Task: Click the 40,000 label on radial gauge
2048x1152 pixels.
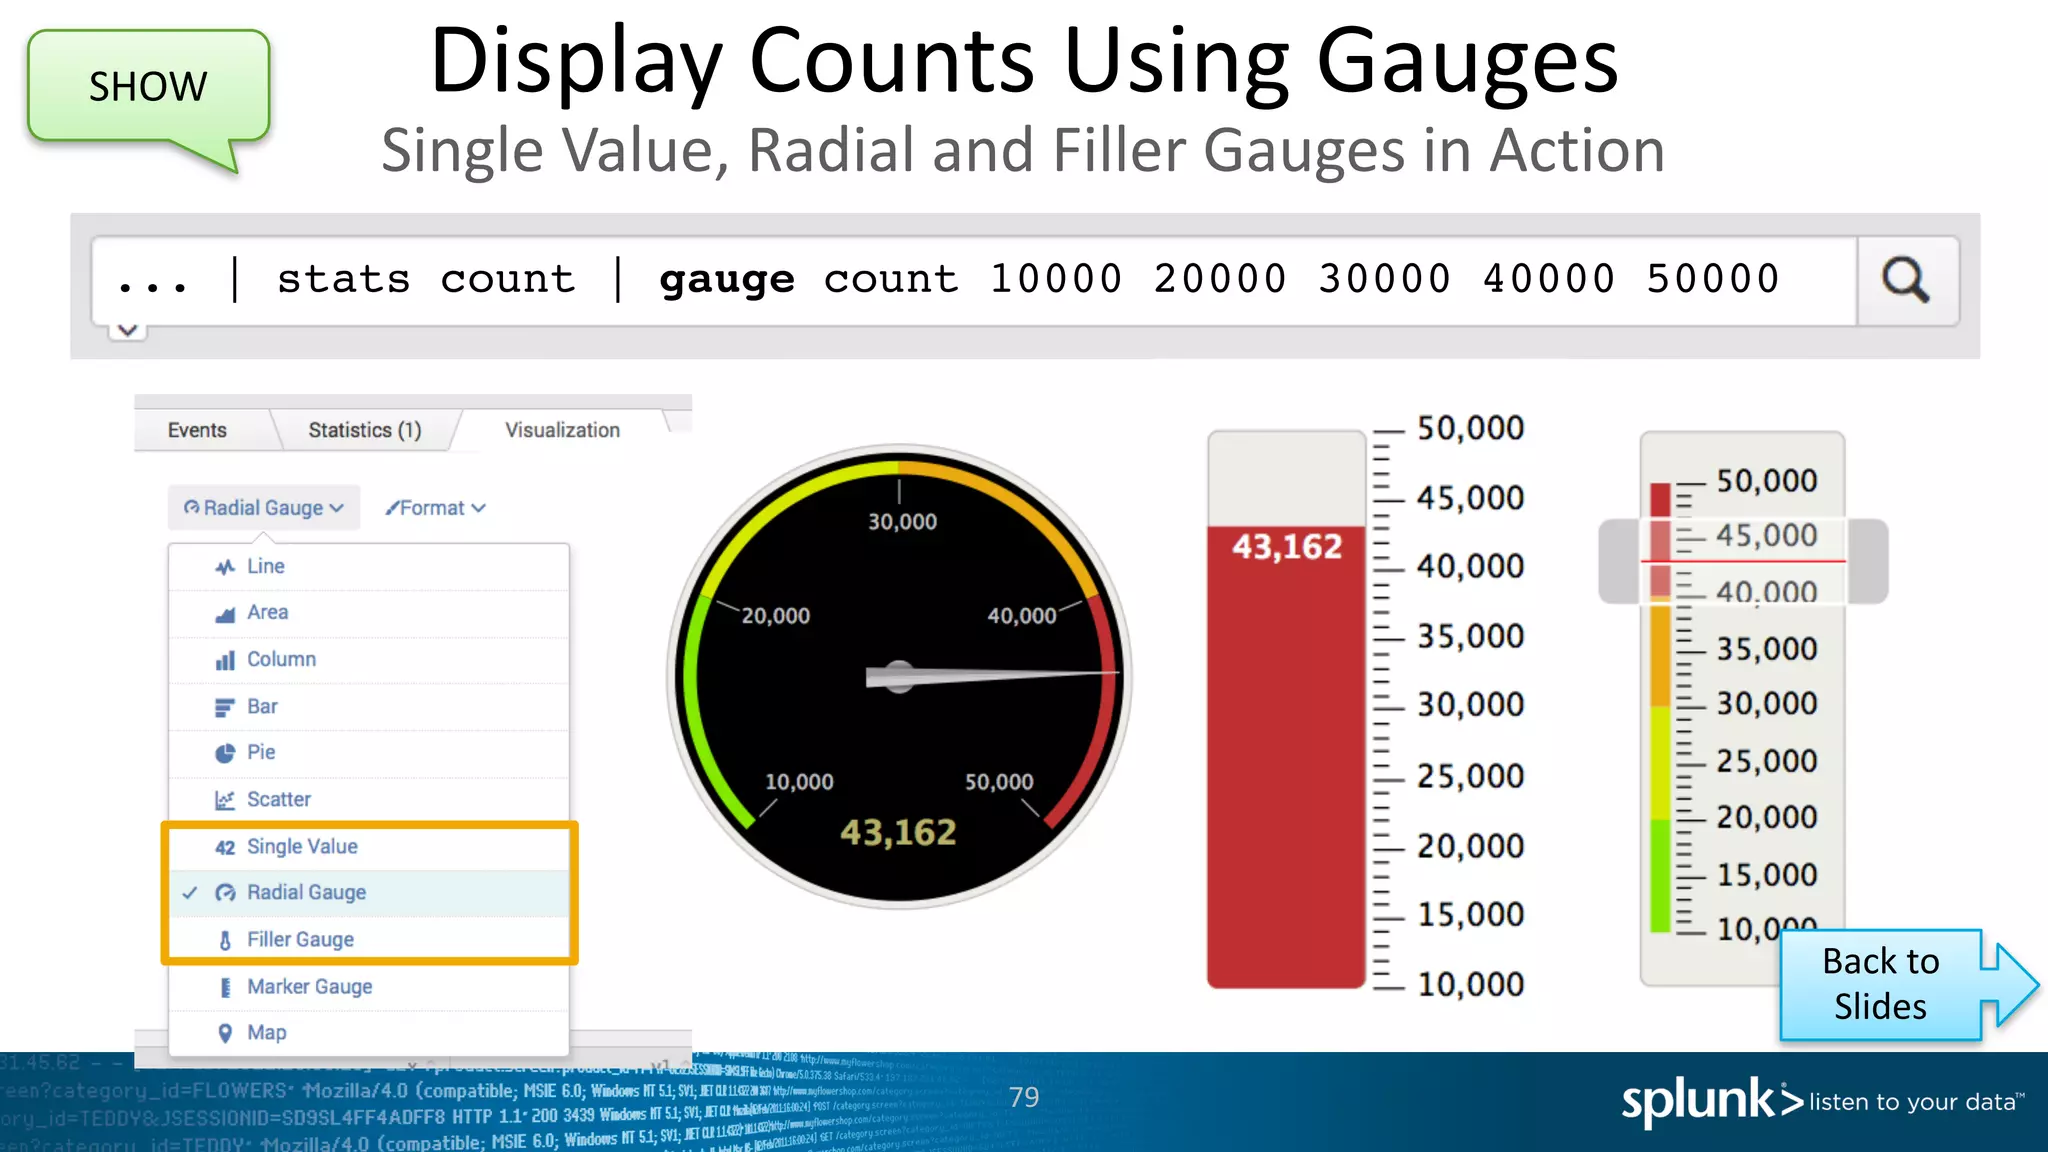Action: click(1022, 616)
